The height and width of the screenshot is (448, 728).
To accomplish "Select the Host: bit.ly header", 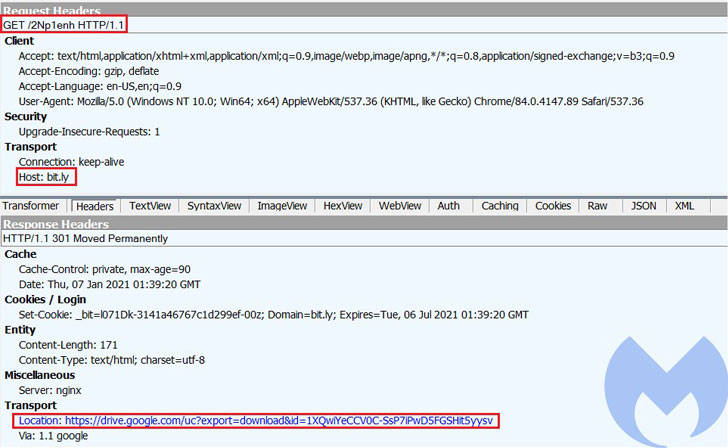I will [x=46, y=177].
